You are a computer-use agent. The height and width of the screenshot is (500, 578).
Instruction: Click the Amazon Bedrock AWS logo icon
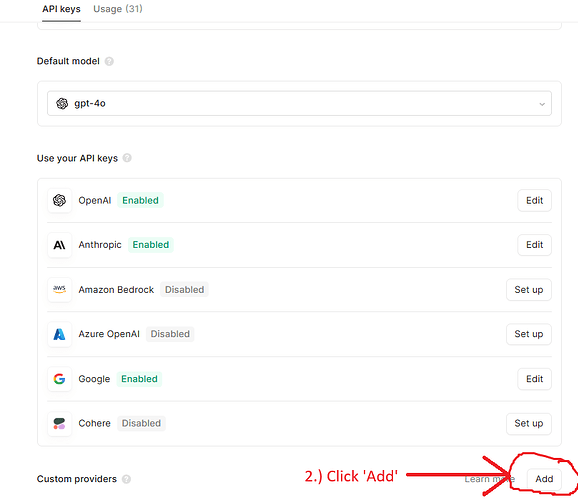point(59,289)
